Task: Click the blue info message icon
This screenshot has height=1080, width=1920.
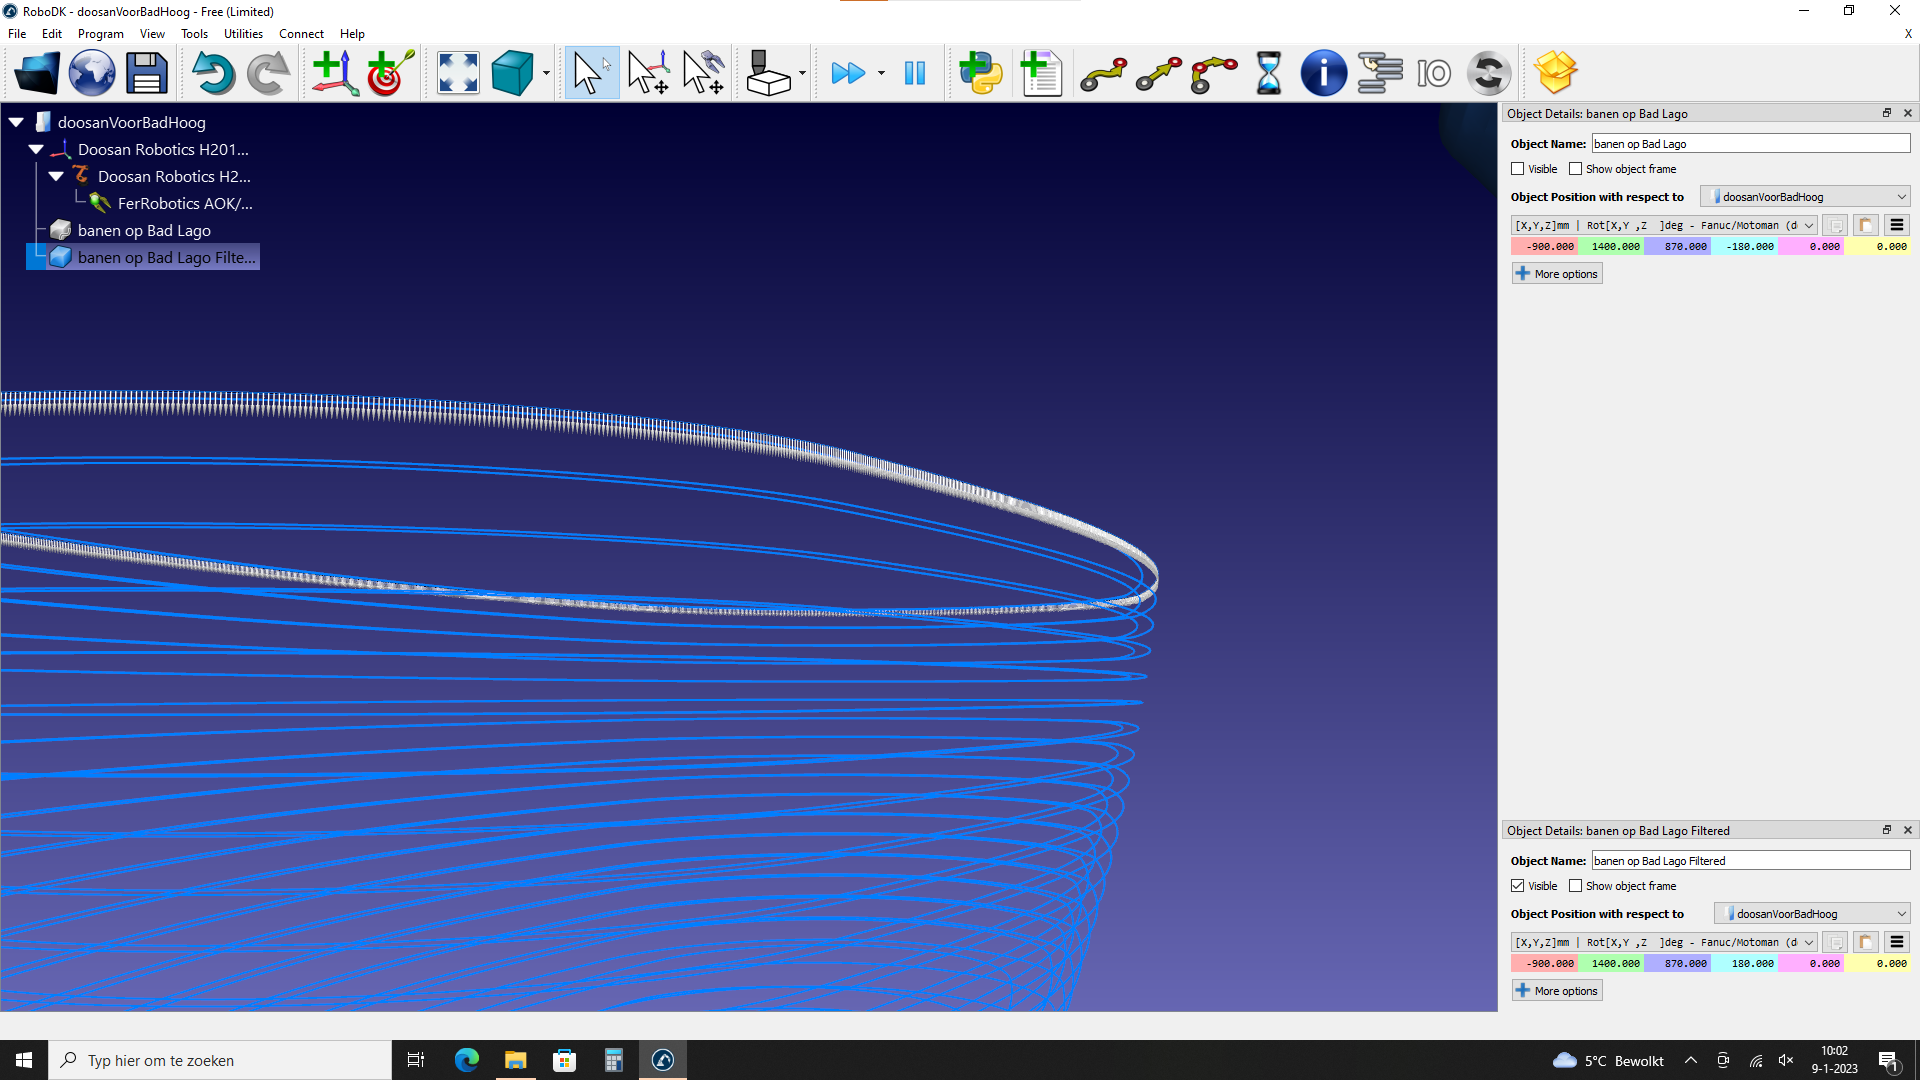Action: pyautogui.click(x=1323, y=73)
